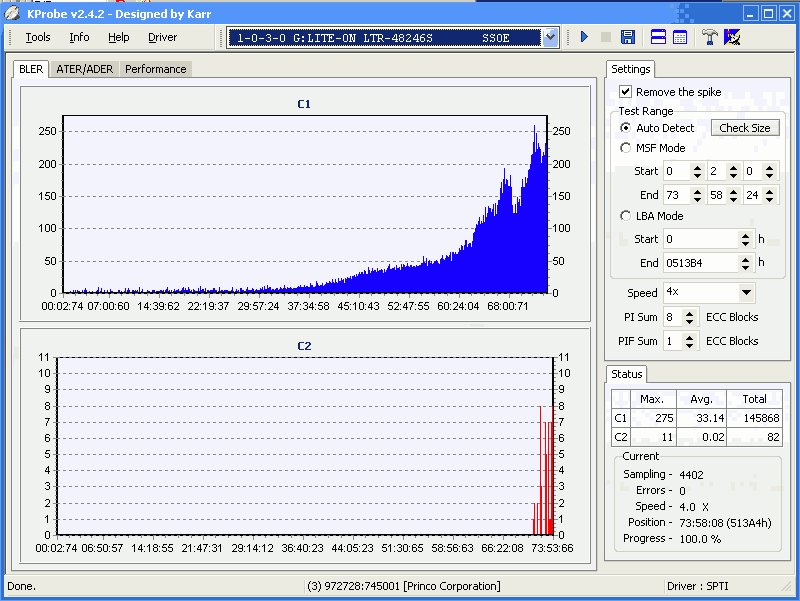The image size is (800, 601).
Task: Decrease MSF End minutes value 73
Action: click(x=697, y=199)
